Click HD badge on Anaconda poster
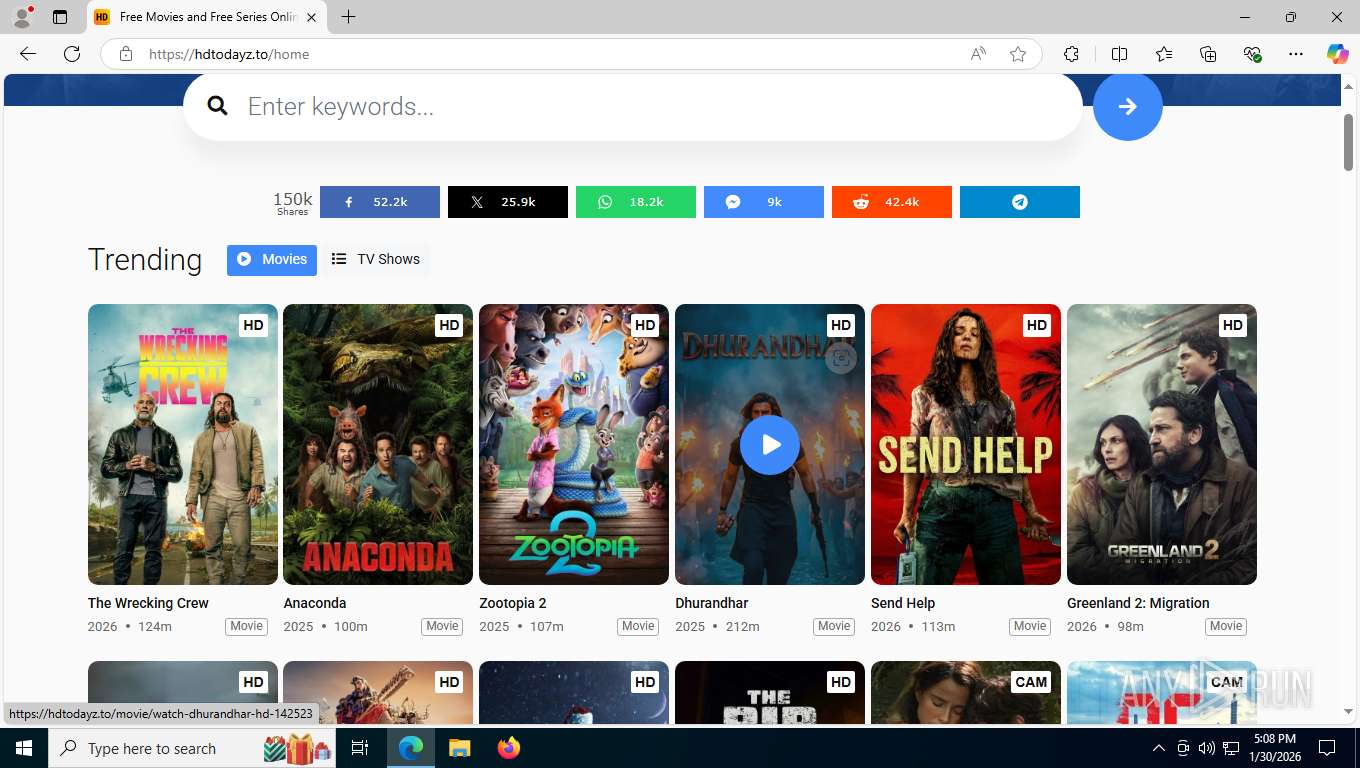This screenshot has height=768, width=1360. (449, 325)
